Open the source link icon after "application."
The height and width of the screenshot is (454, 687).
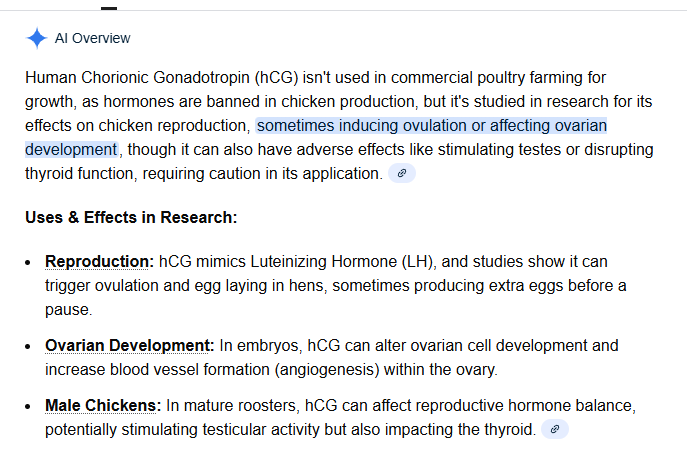point(402,173)
